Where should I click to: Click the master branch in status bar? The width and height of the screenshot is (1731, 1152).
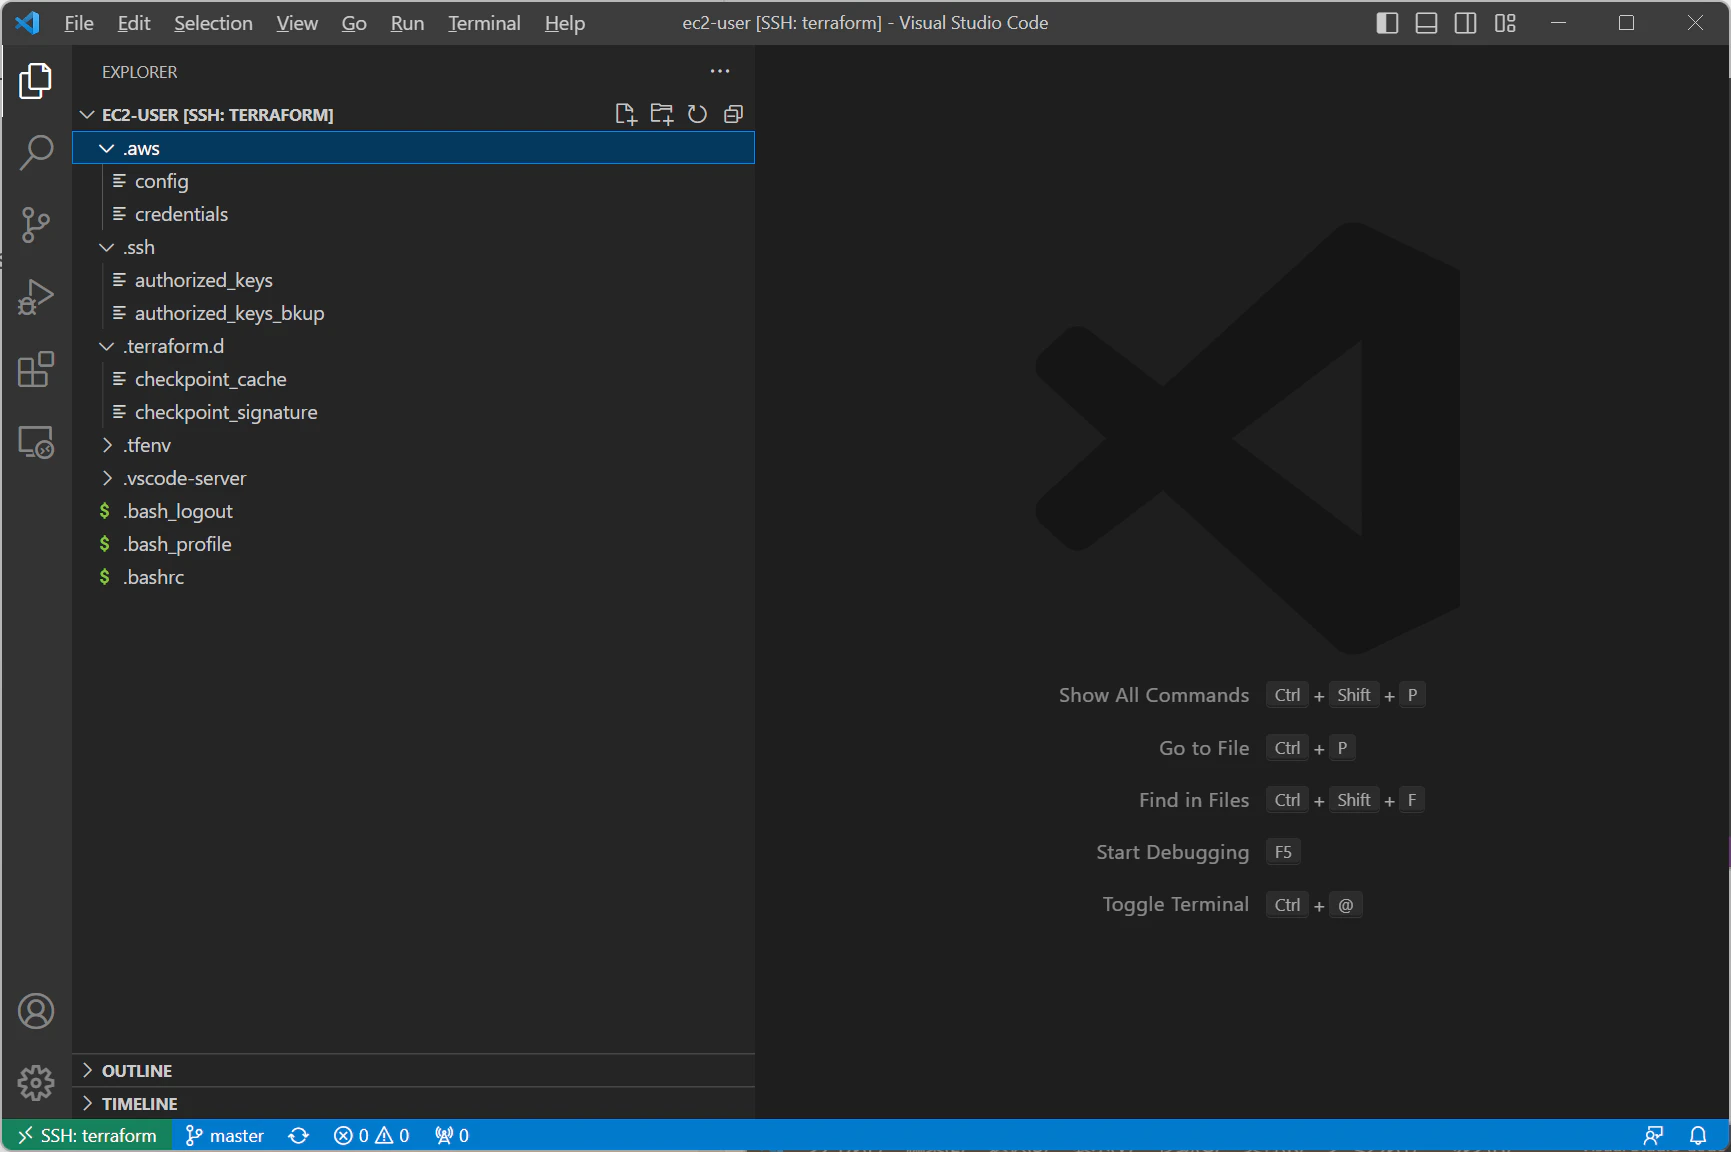coord(225,1135)
